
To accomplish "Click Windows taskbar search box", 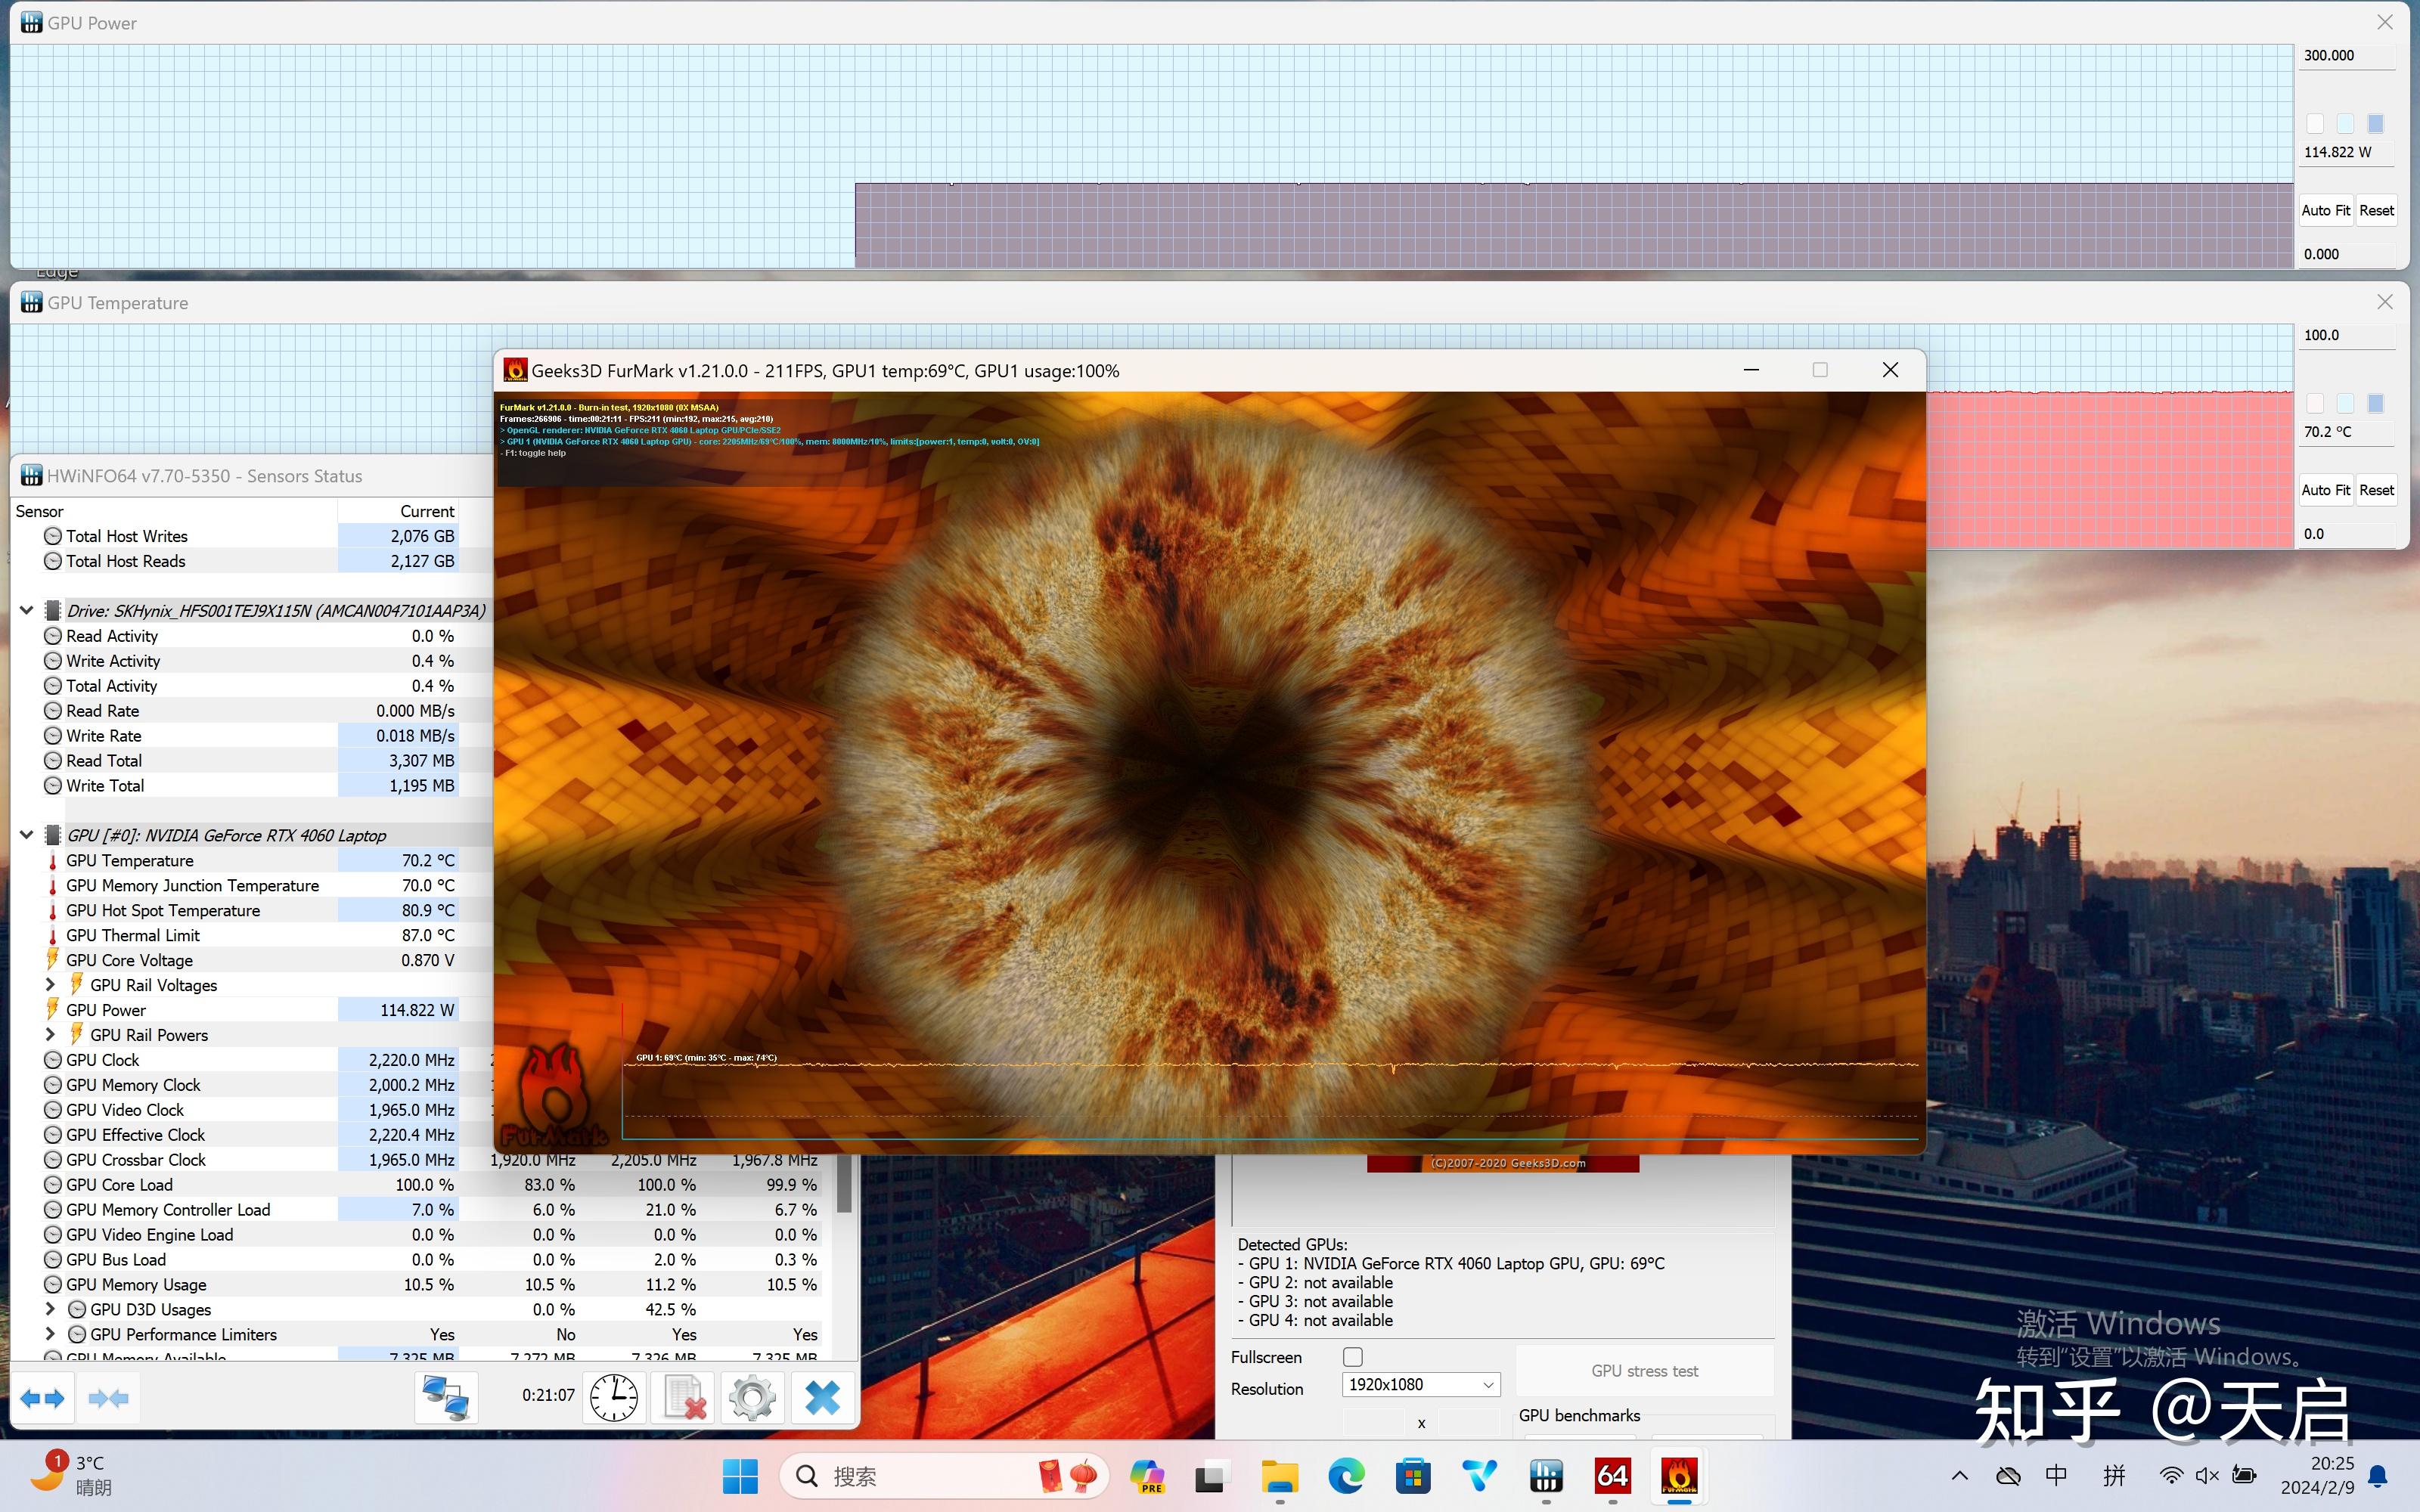I will pos(943,1476).
